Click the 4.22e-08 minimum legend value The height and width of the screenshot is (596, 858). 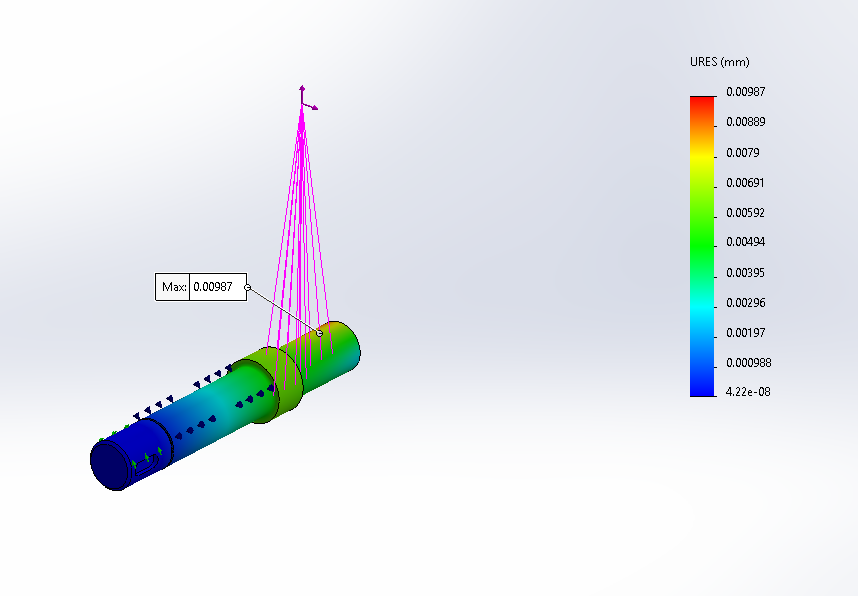point(747,392)
